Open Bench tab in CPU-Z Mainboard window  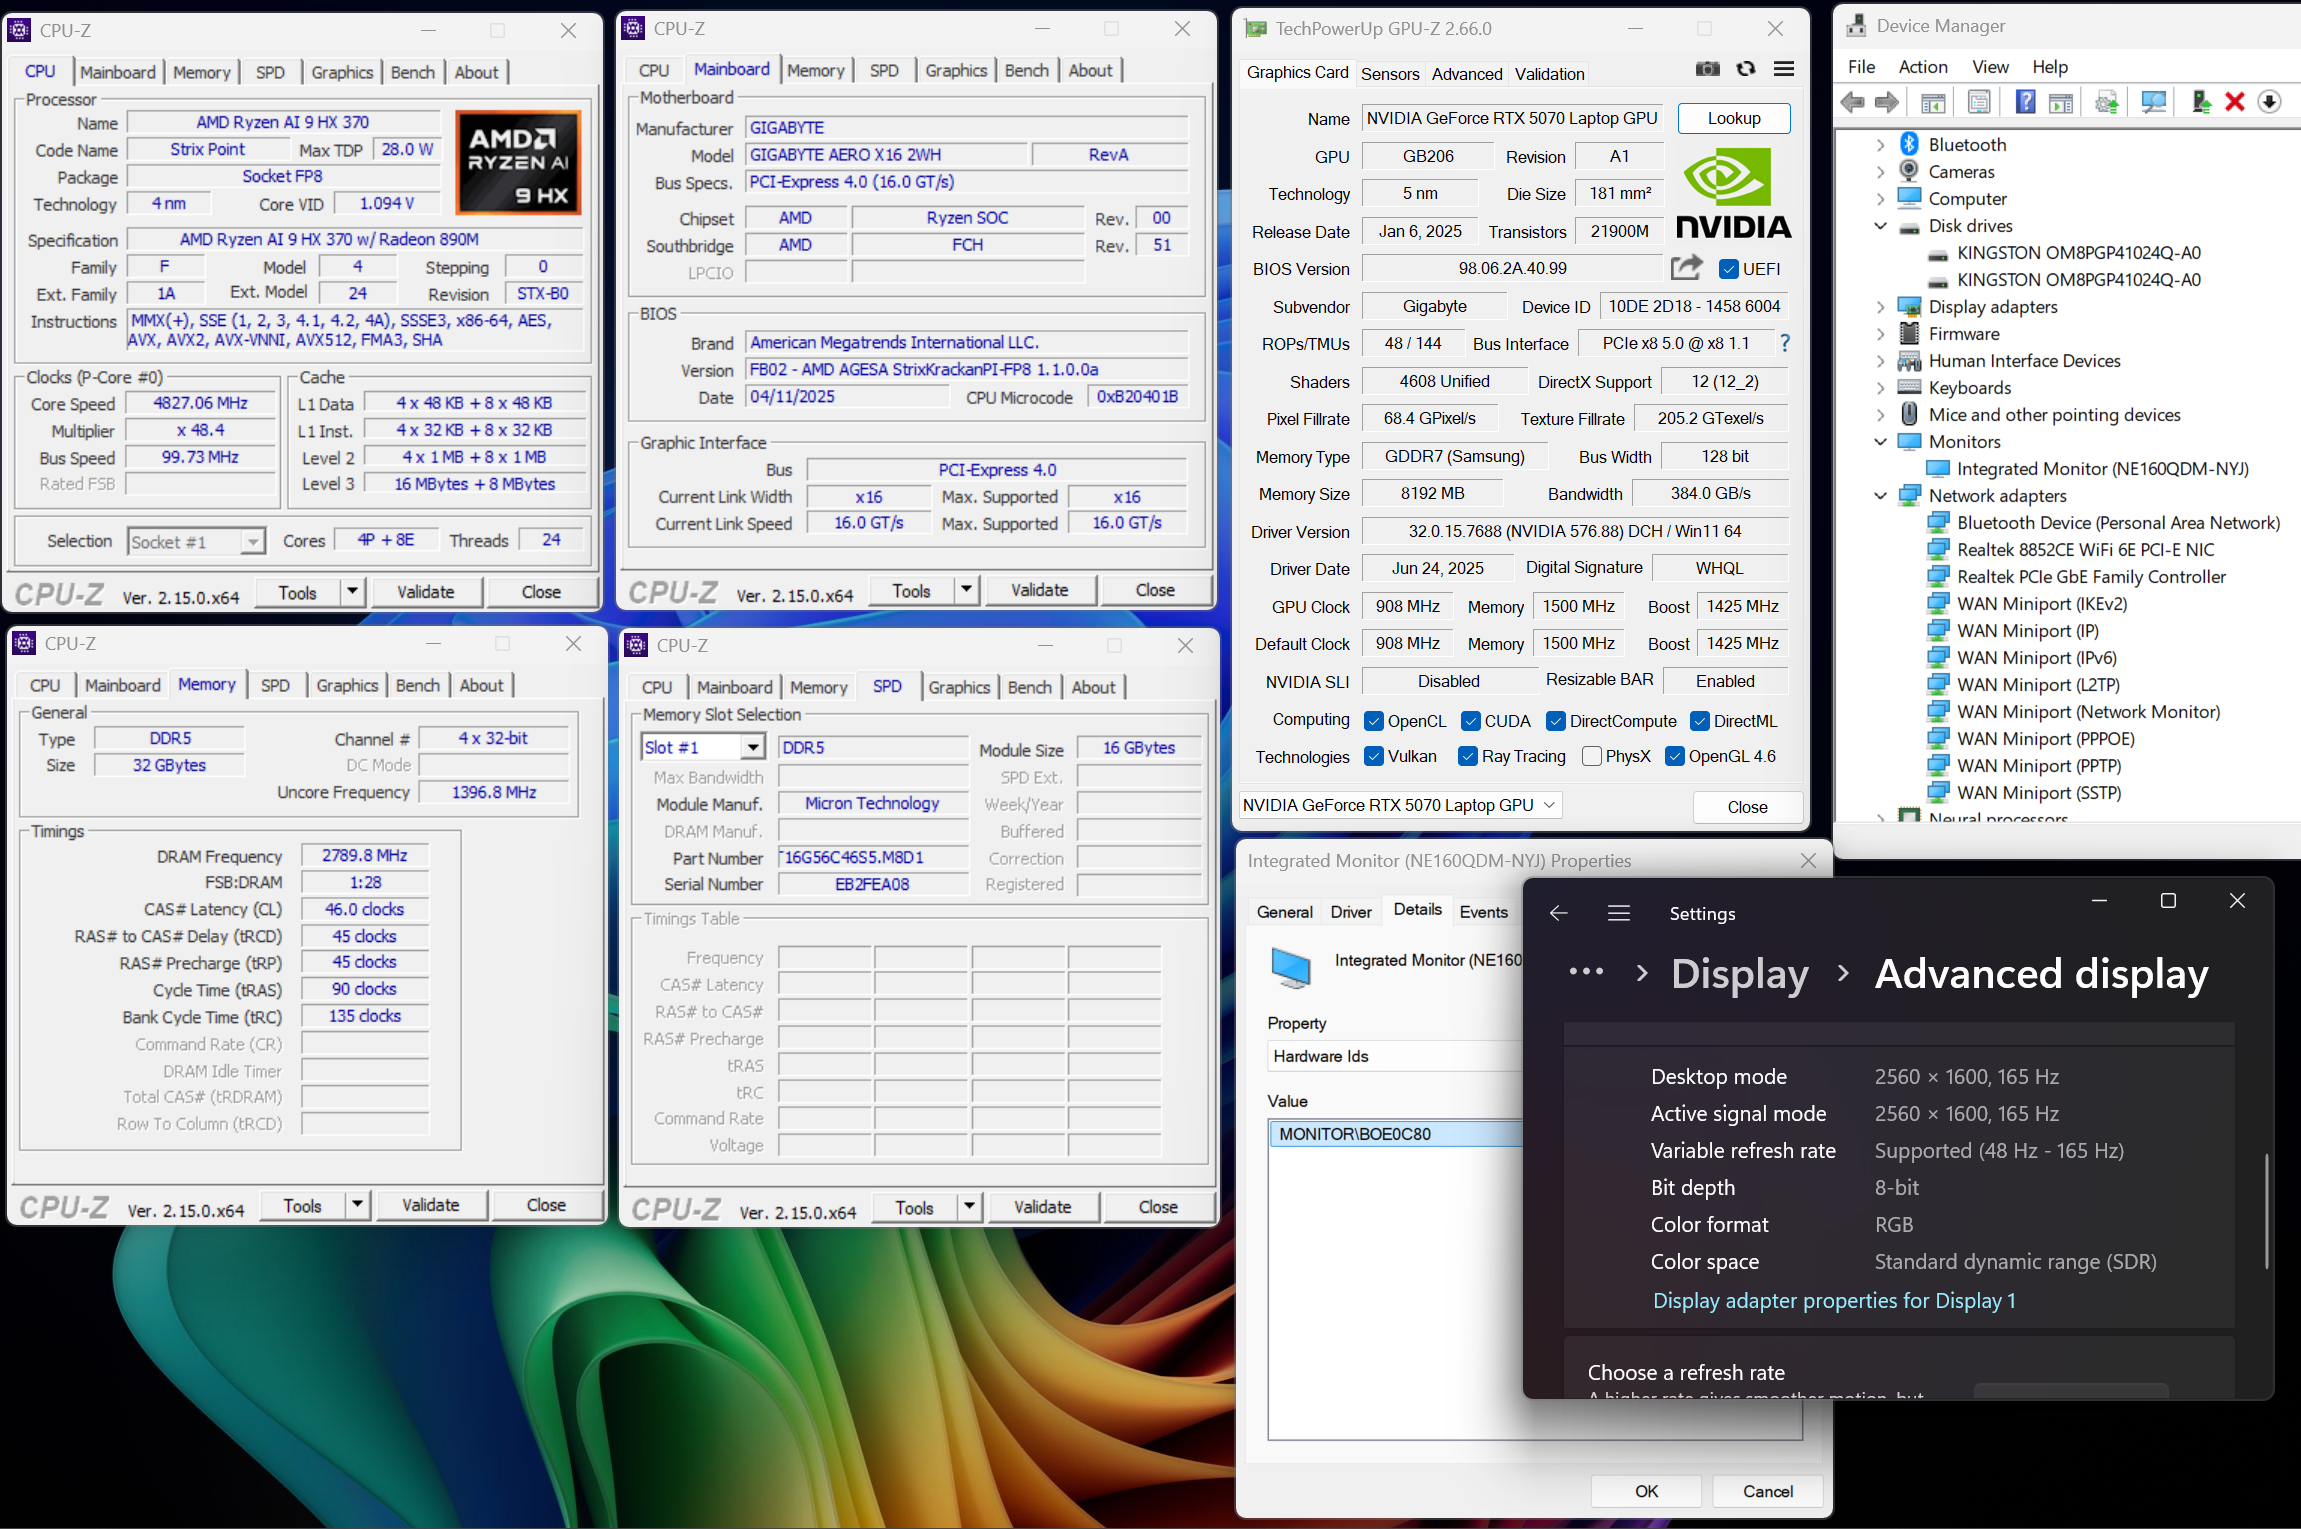point(1027,70)
